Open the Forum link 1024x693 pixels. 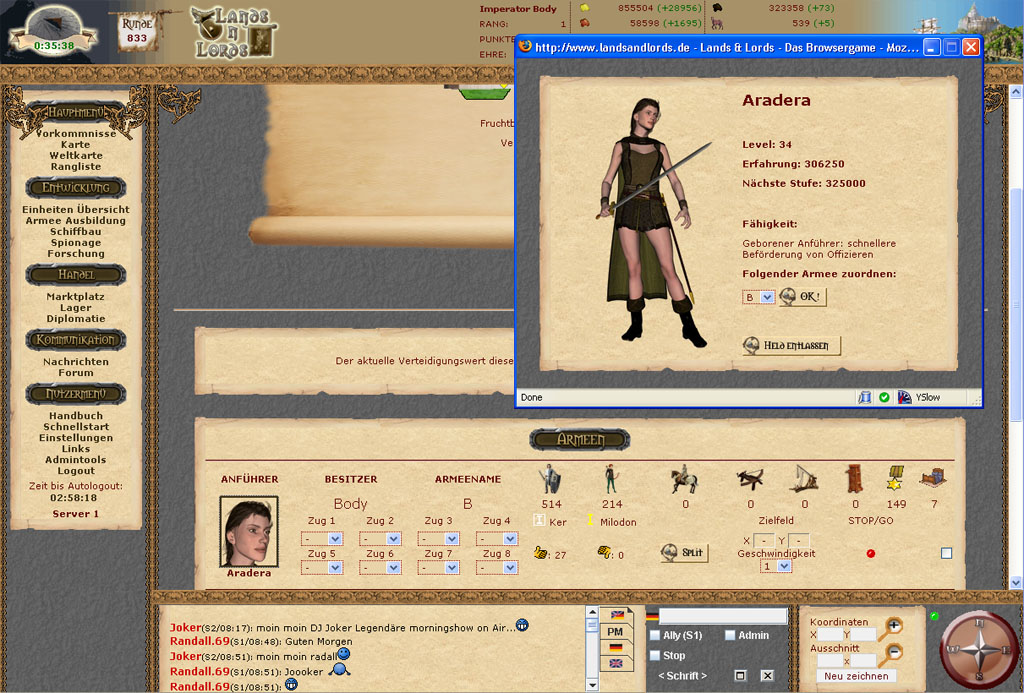point(76,373)
